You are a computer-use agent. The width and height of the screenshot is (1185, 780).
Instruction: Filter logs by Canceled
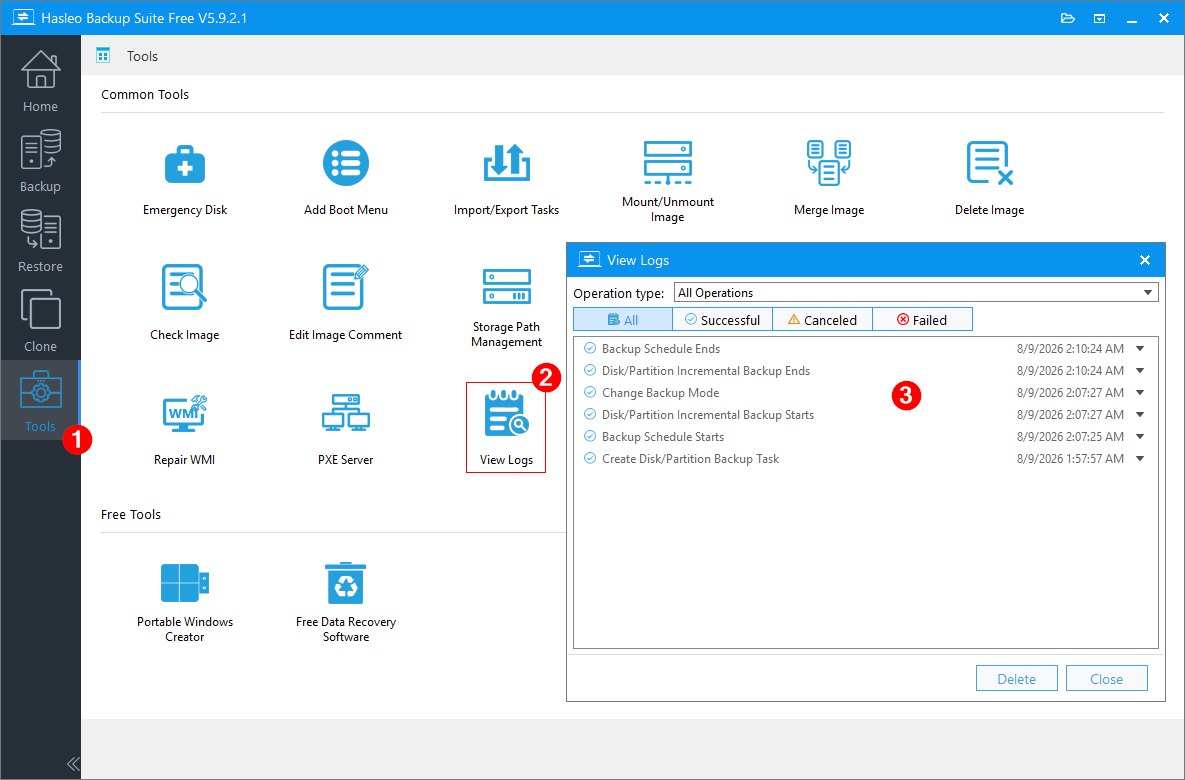coord(822,320)
